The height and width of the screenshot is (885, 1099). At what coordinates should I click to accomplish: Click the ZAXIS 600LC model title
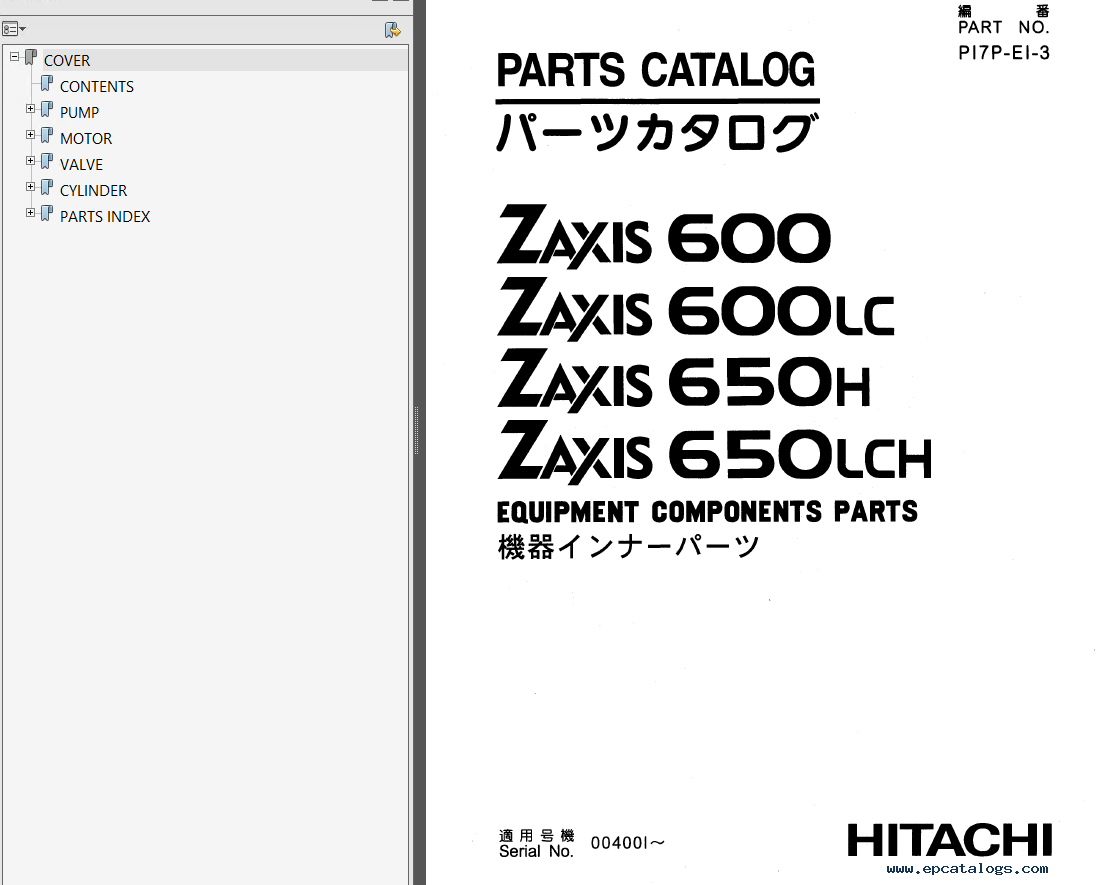[696, 309]
